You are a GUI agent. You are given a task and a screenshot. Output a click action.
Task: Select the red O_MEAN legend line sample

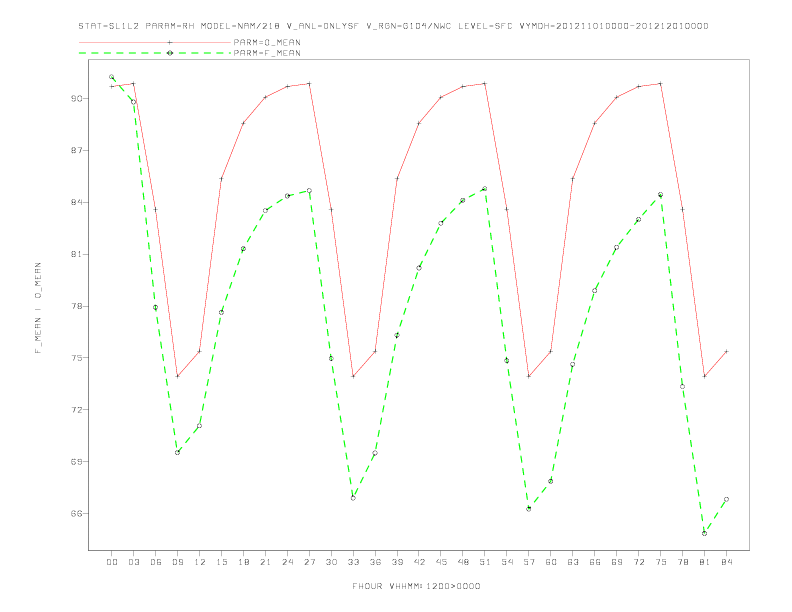155,42
